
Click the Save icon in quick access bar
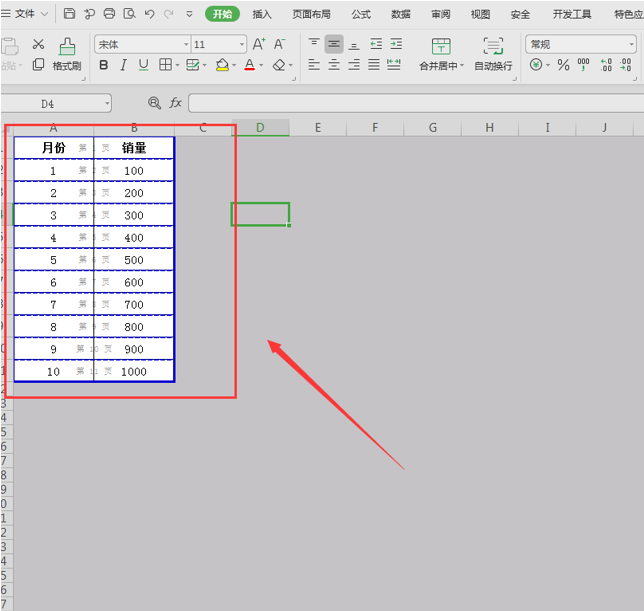tap(69, 14)
